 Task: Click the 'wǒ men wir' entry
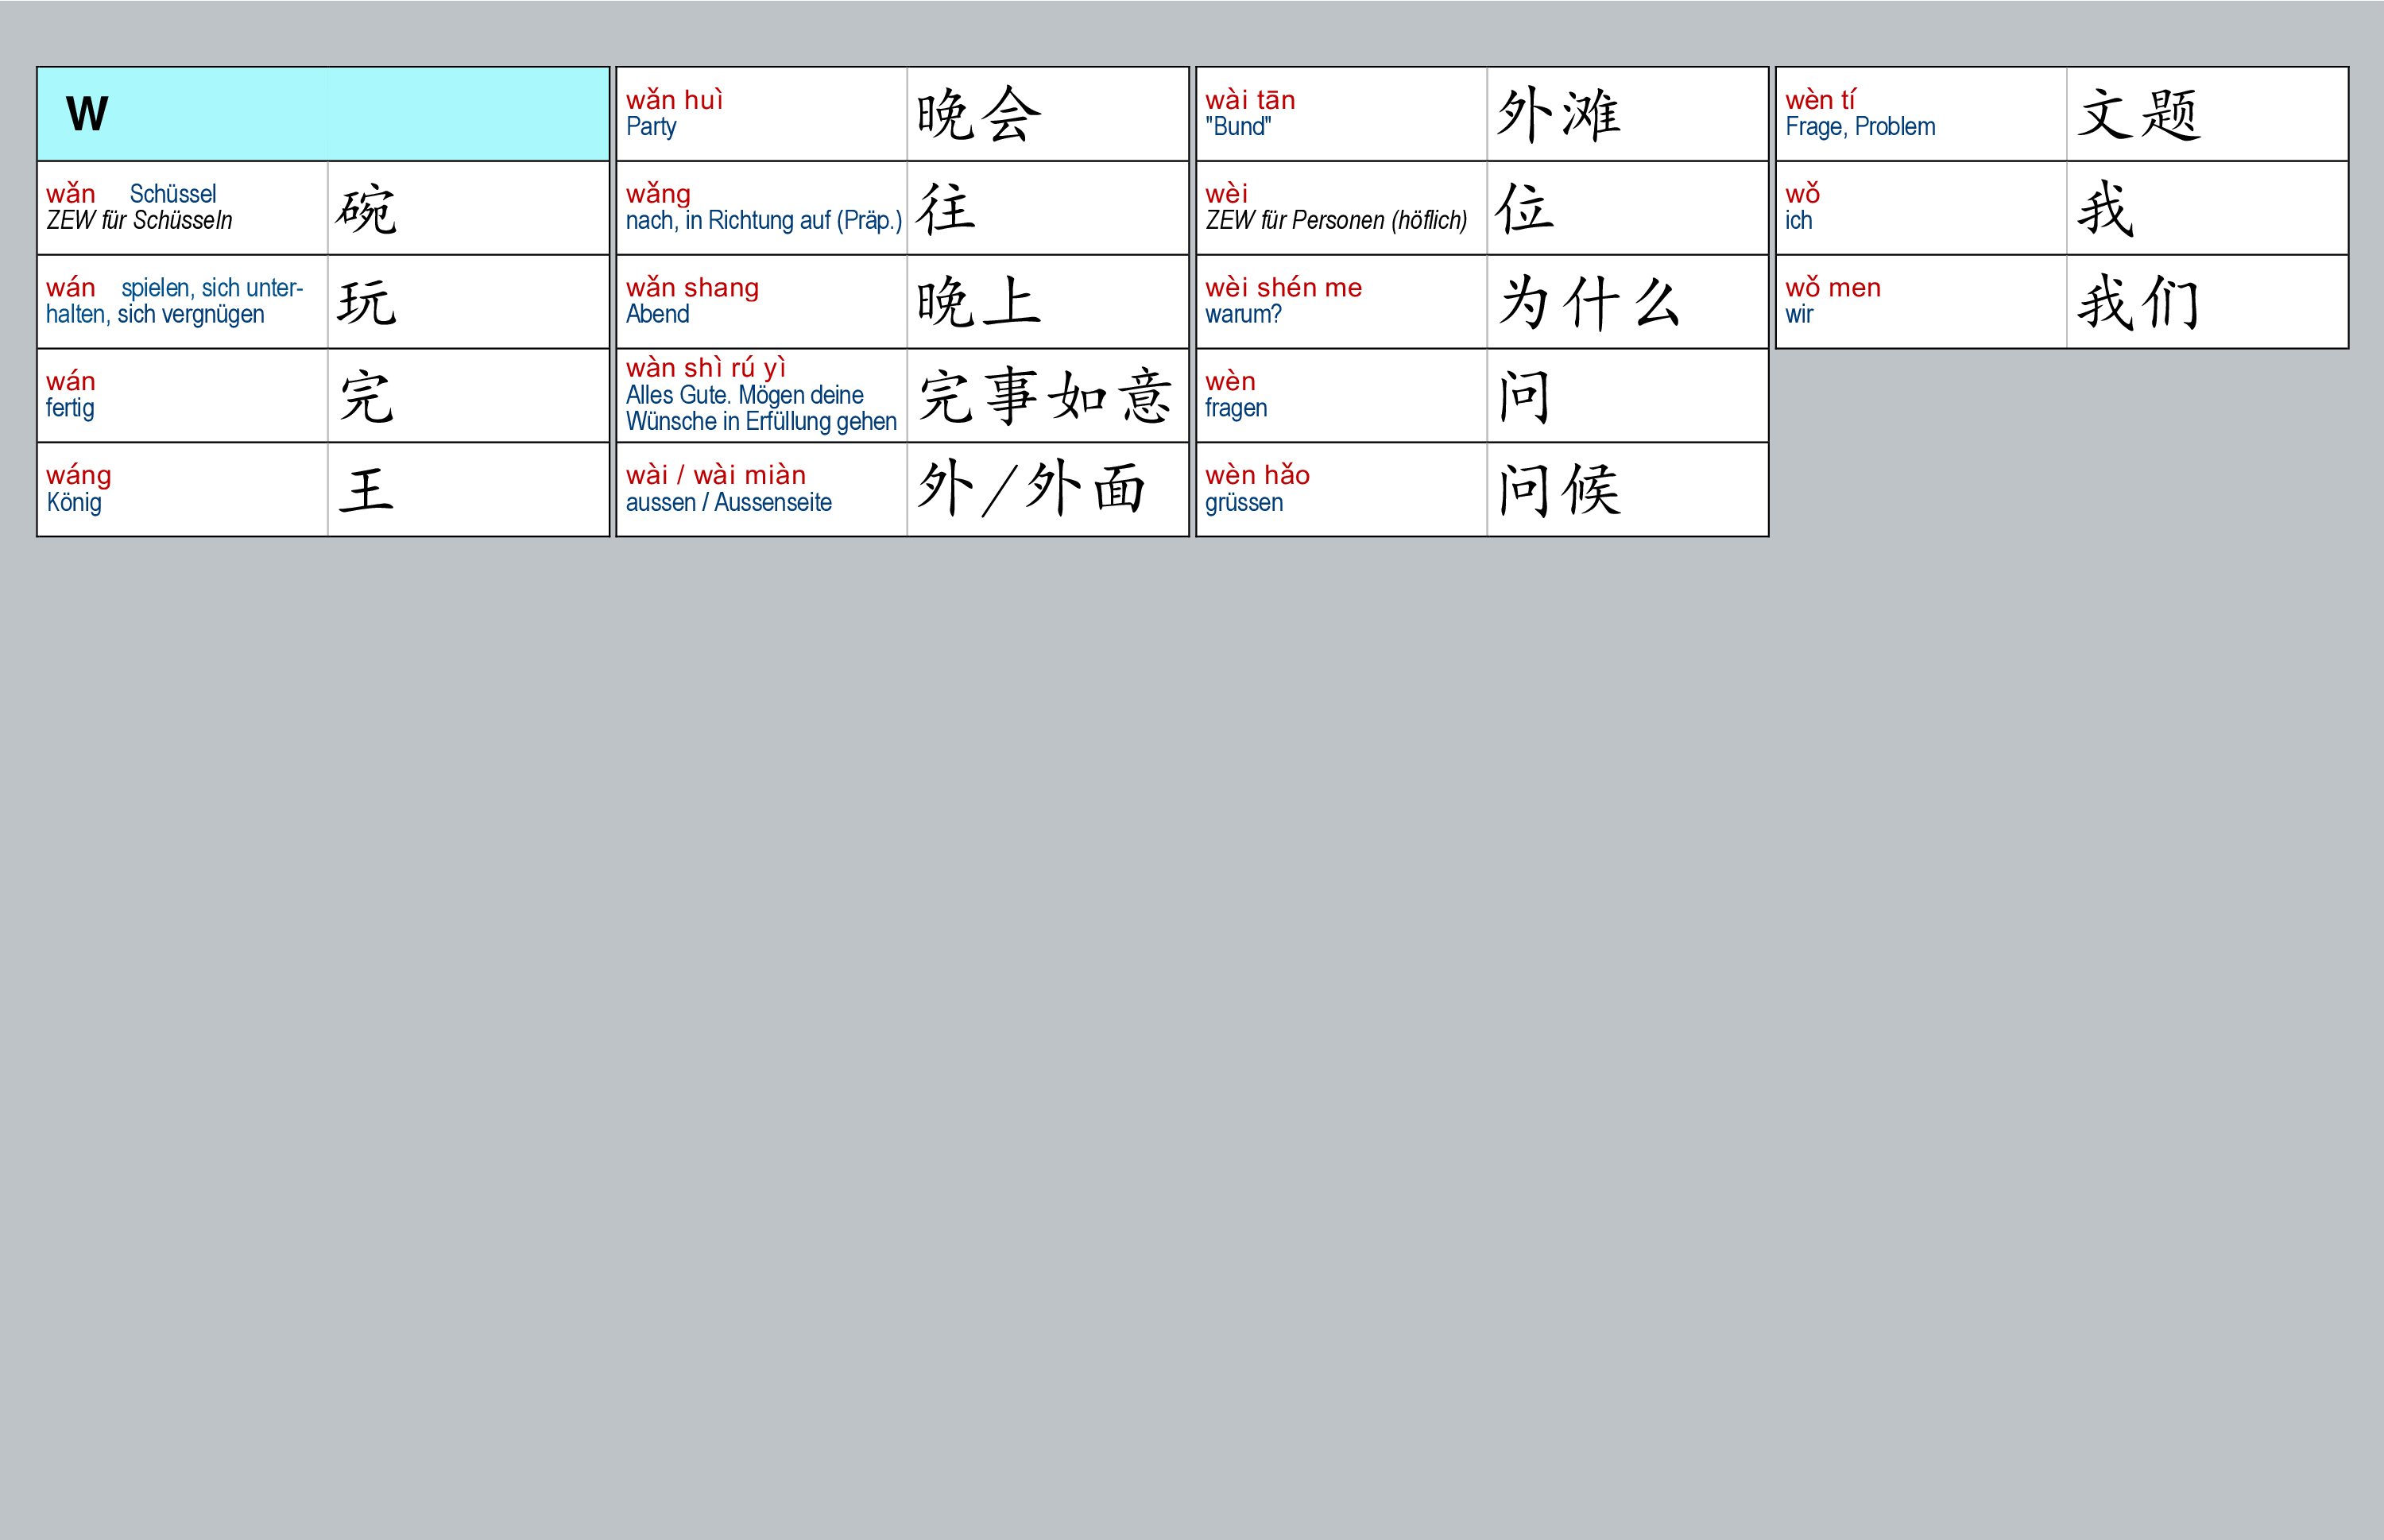[1920, 302]
